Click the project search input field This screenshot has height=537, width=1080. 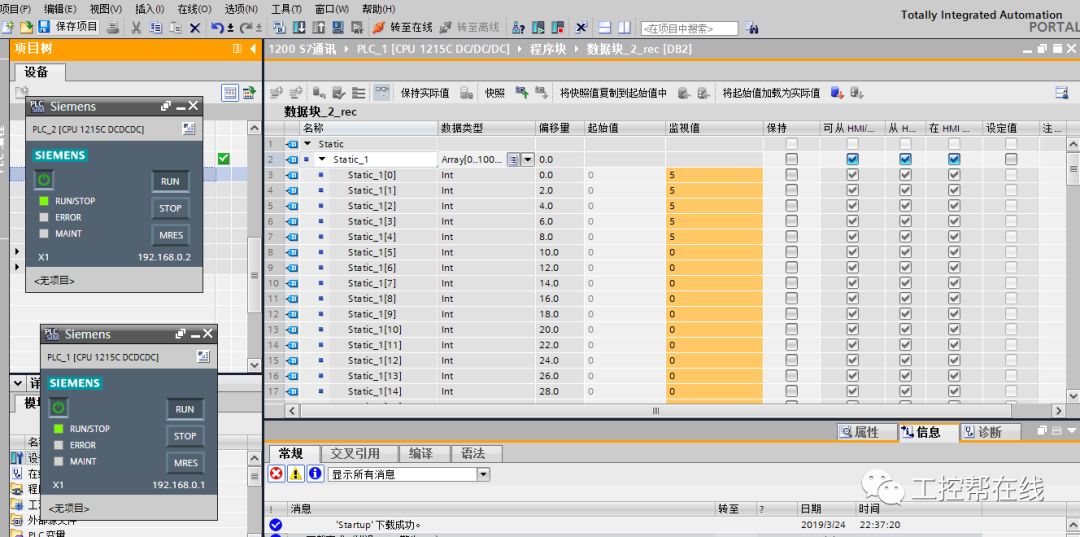click(690, 29)
